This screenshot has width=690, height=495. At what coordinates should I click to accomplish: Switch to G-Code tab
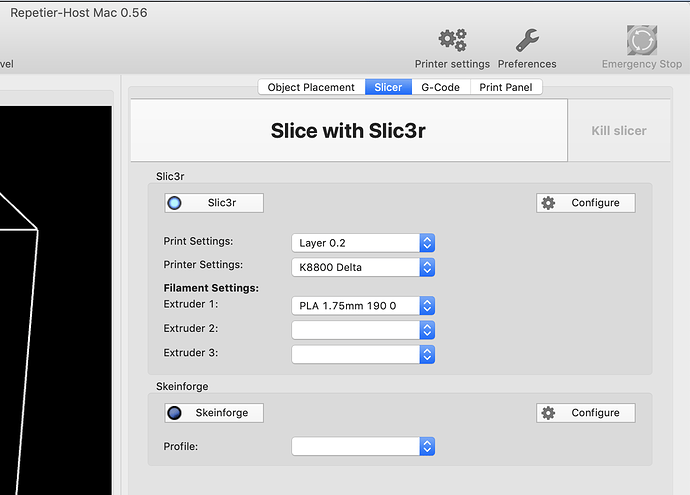[x=440, y=87]
